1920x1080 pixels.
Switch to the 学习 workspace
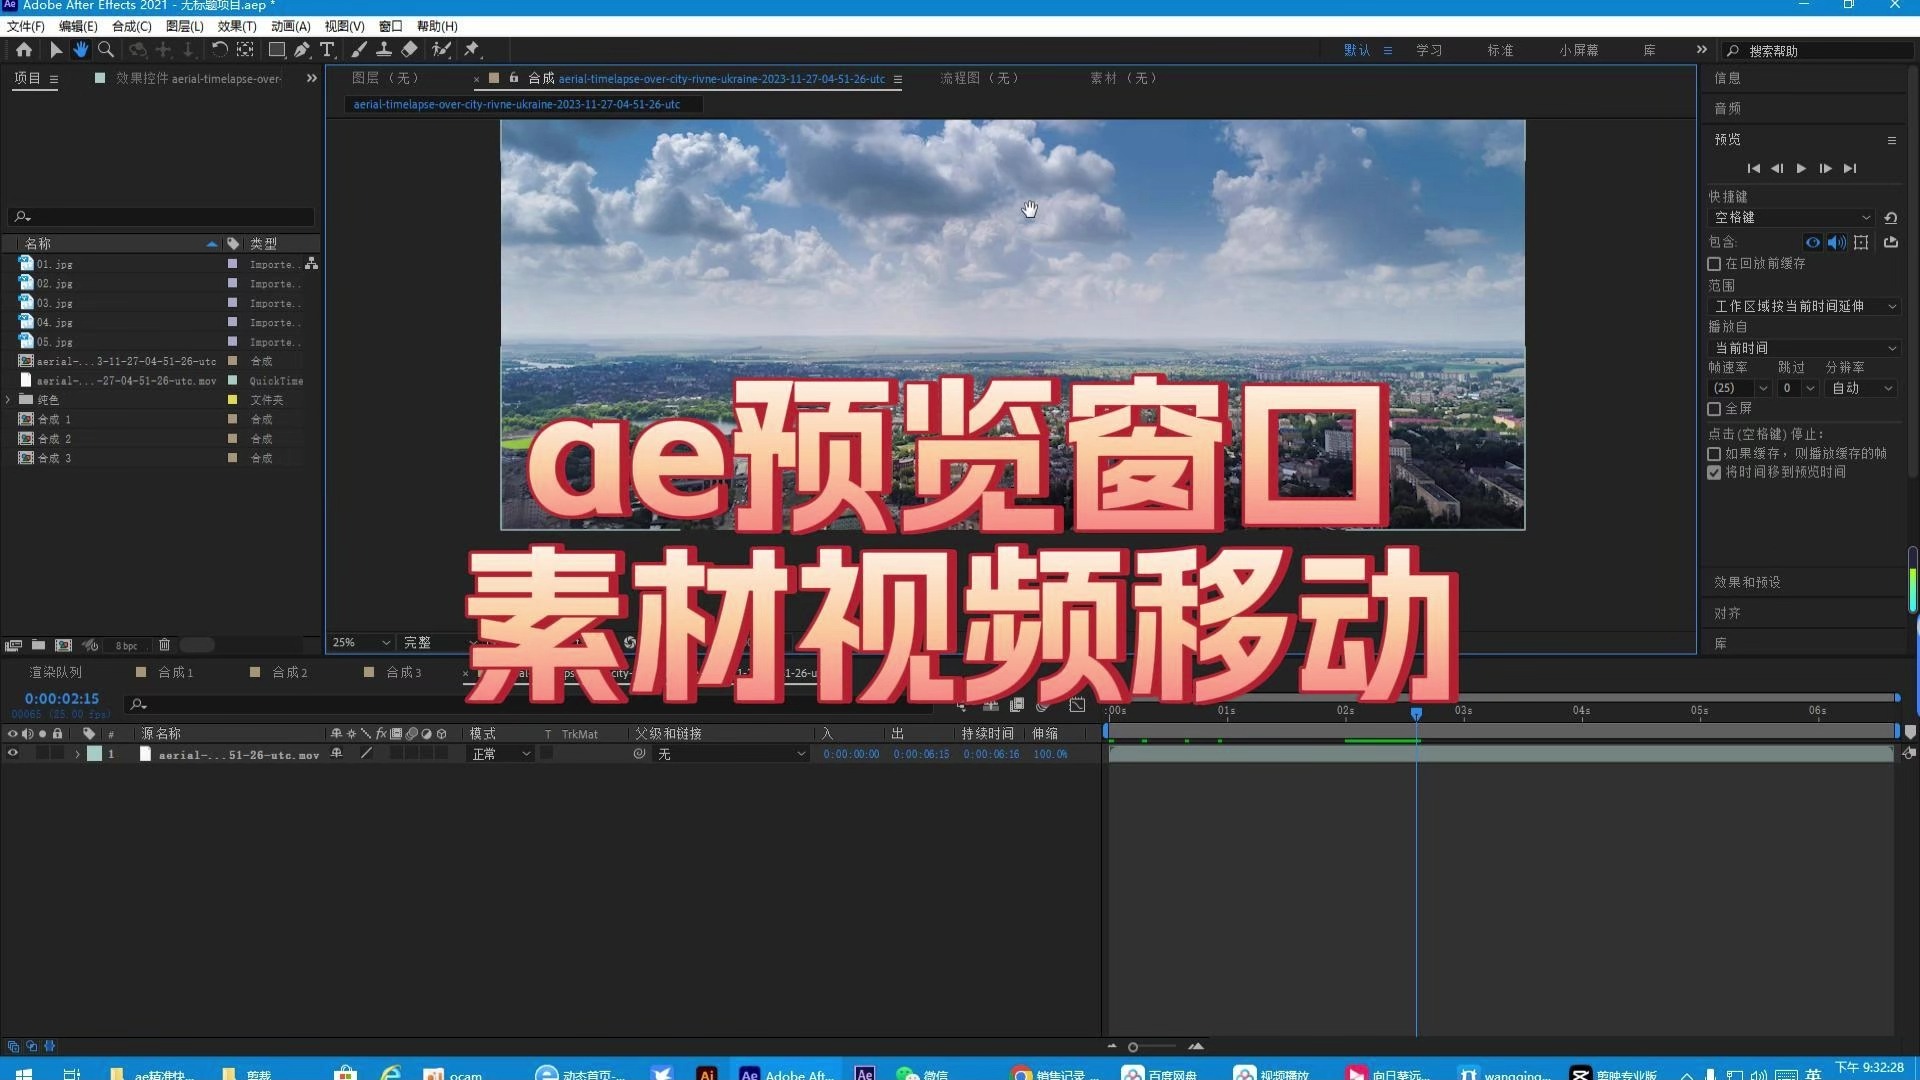[x=1428, y=50]
